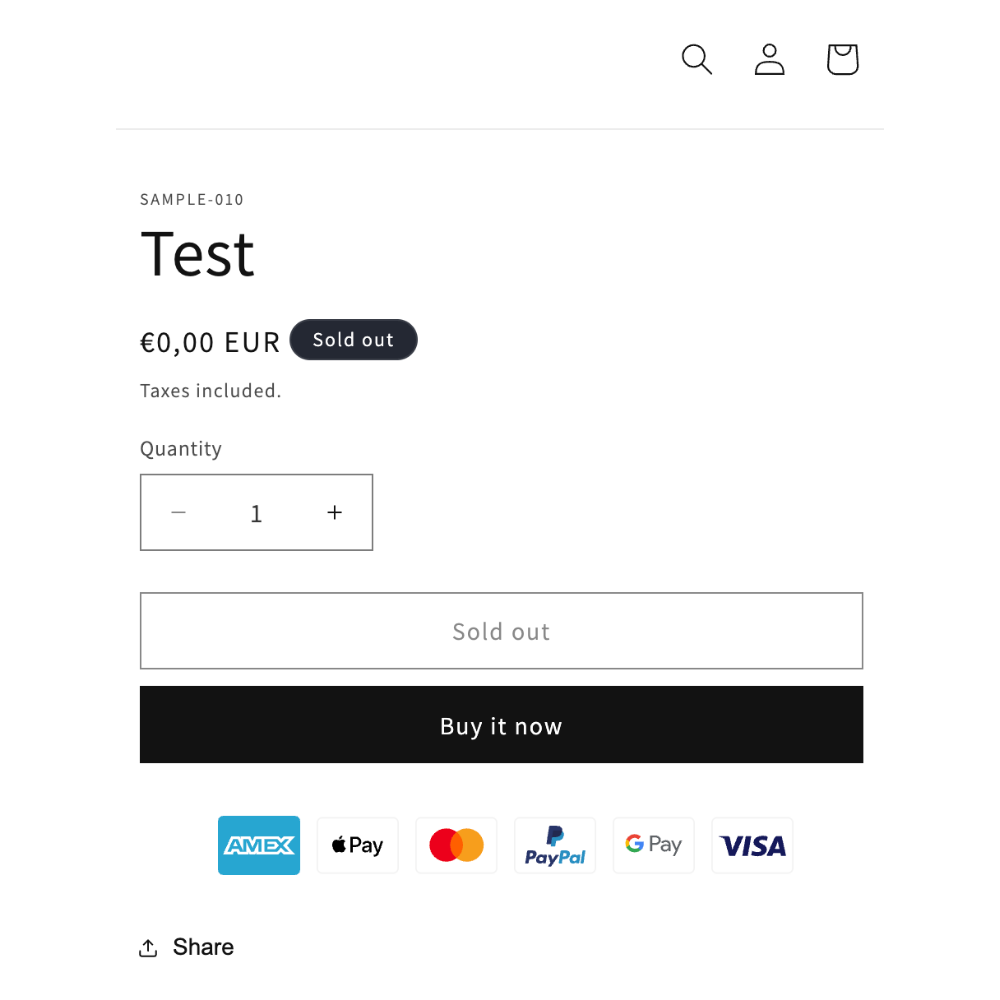Click the Test product title
The image size is (1000, 1000).
tap(197, 254)
